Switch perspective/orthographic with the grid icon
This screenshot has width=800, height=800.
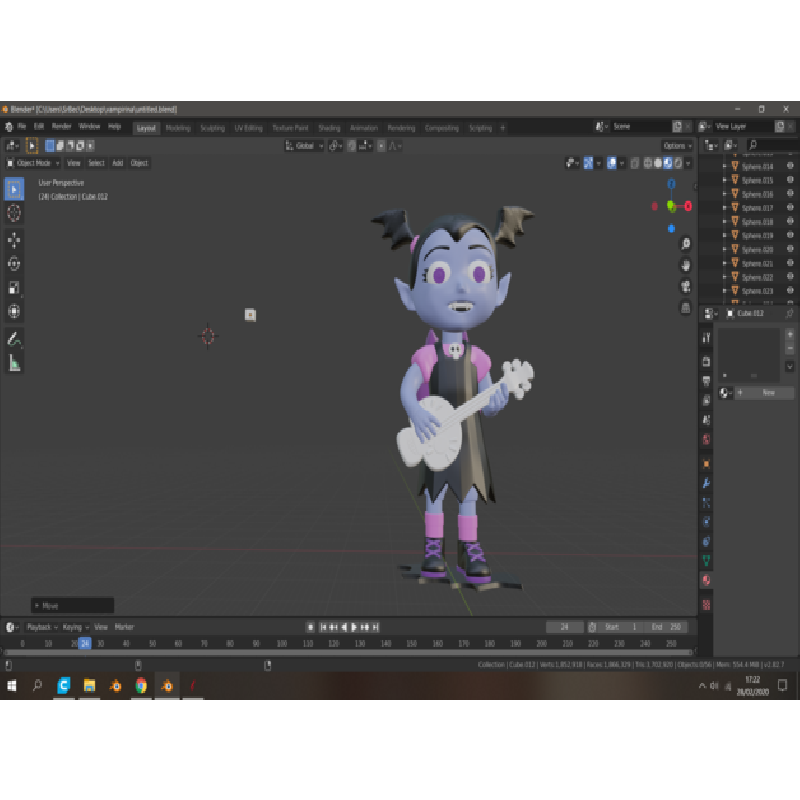click(x=686, y=308)
